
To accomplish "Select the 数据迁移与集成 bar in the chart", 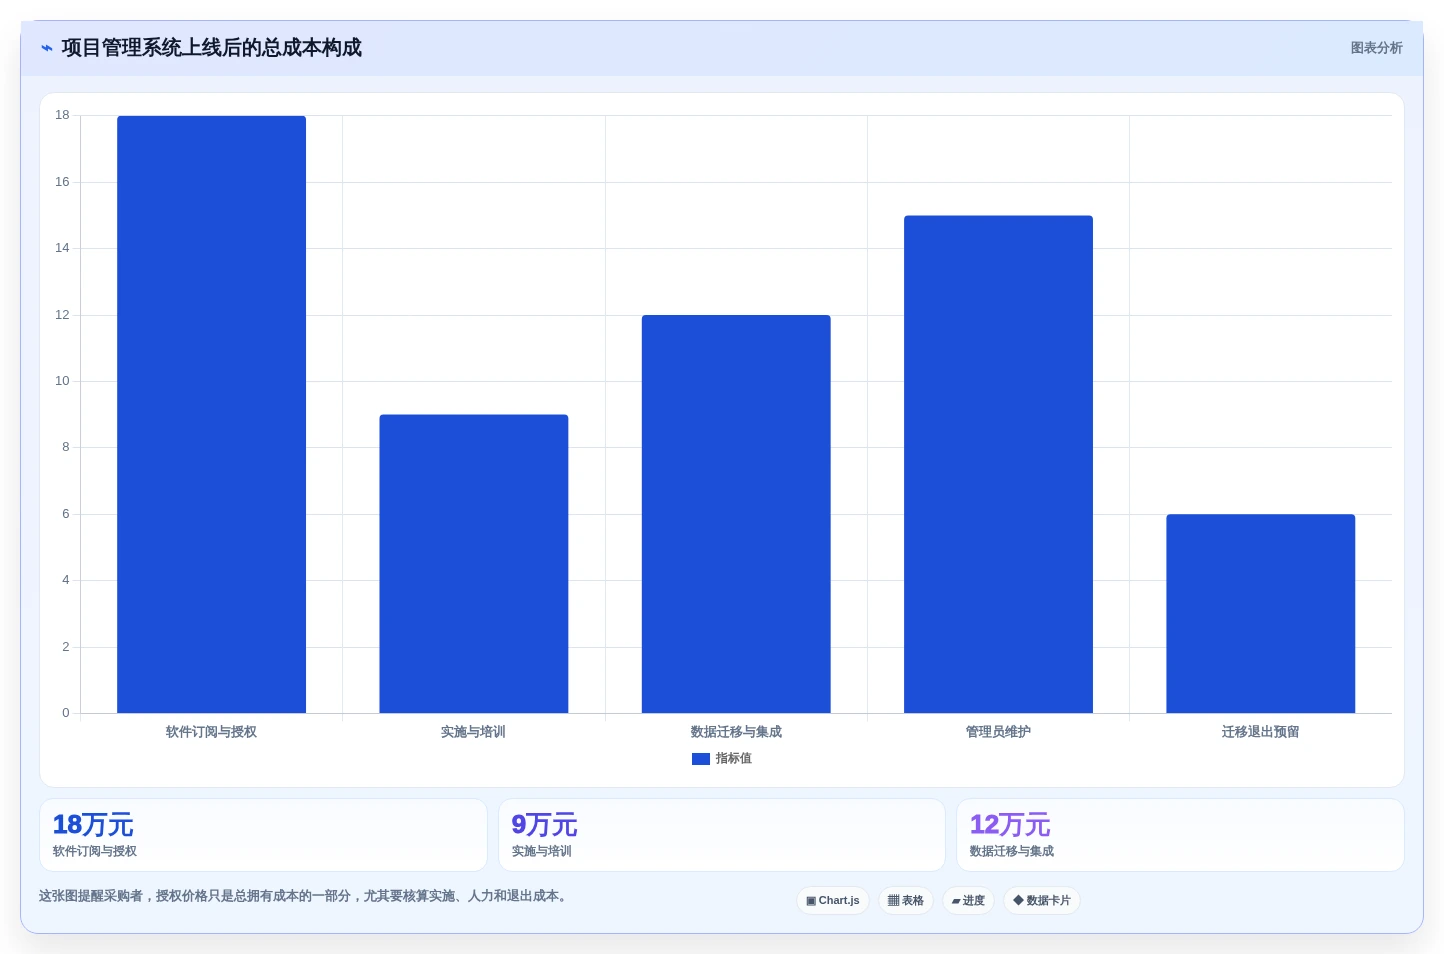I will click(x=736, y=514).
